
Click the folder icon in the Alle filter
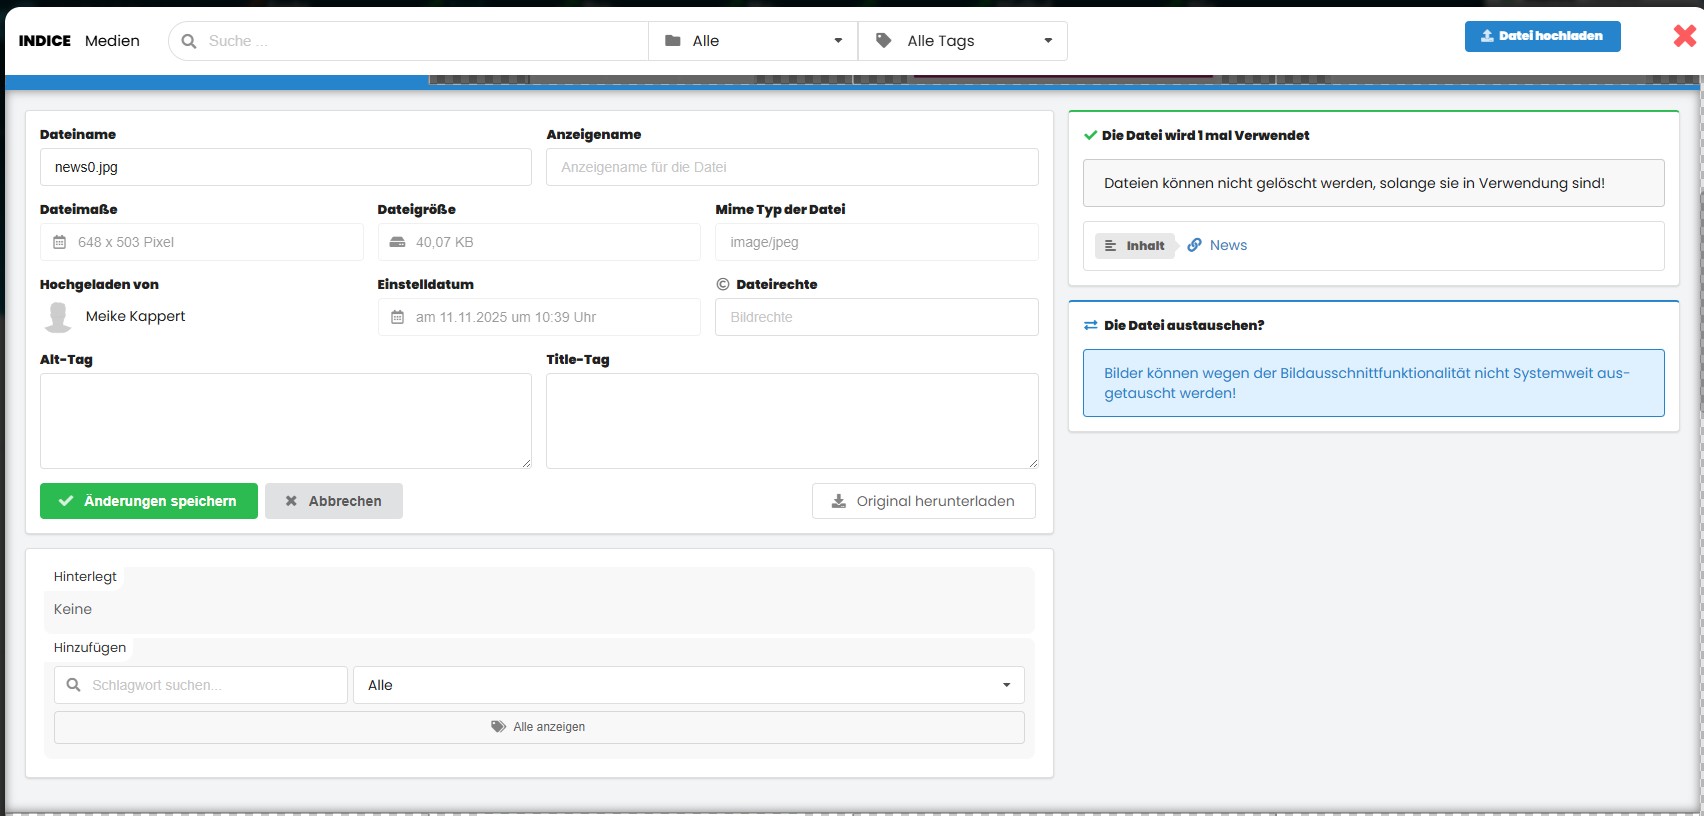[x=673, y=41]
